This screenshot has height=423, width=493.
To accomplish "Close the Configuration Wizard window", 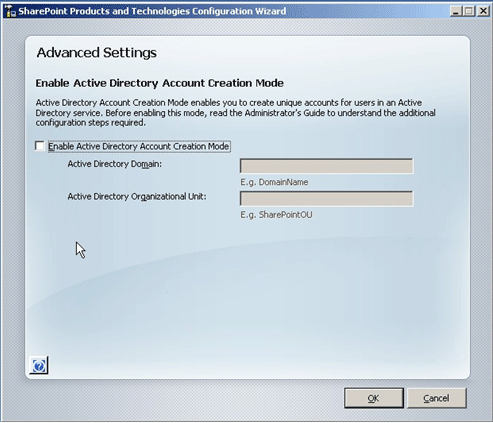I will pos(483,11).
